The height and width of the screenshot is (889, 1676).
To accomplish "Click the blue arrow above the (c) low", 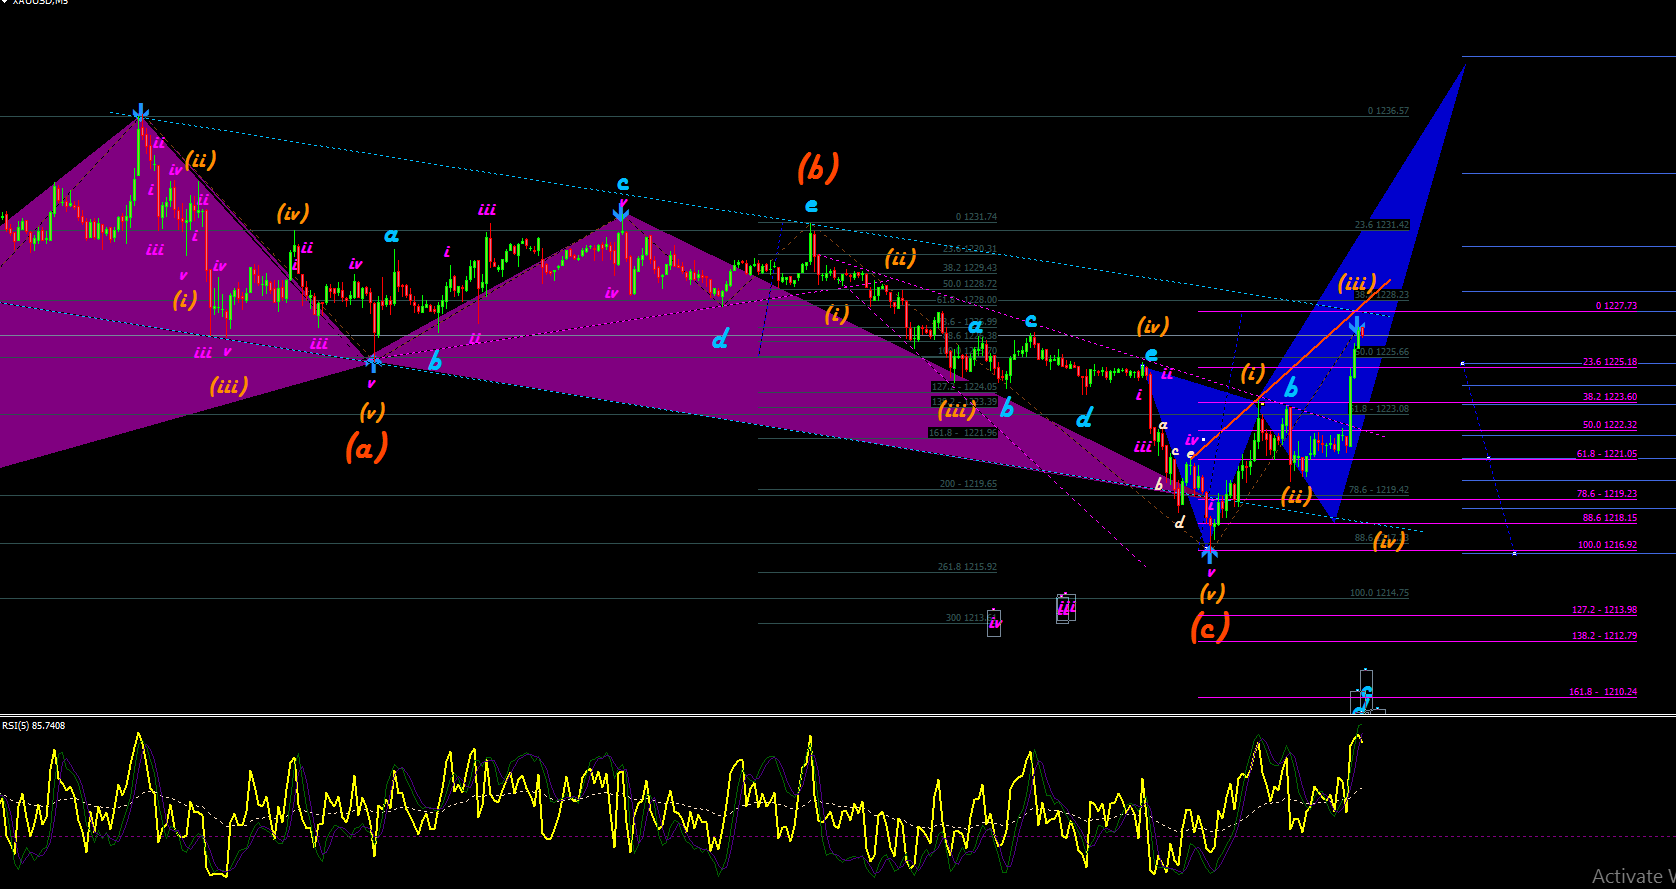I will [x=1209, y=552].
